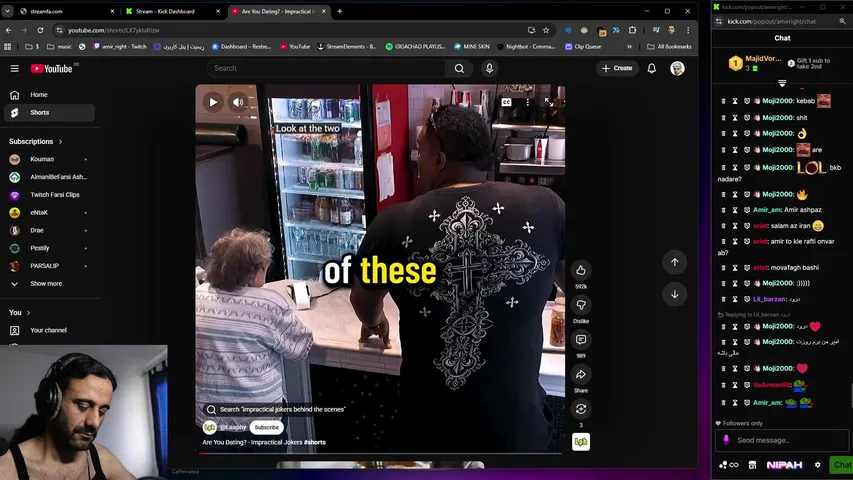Mute the Shorts video volume
853x480 pixels.
coord(238,102)
